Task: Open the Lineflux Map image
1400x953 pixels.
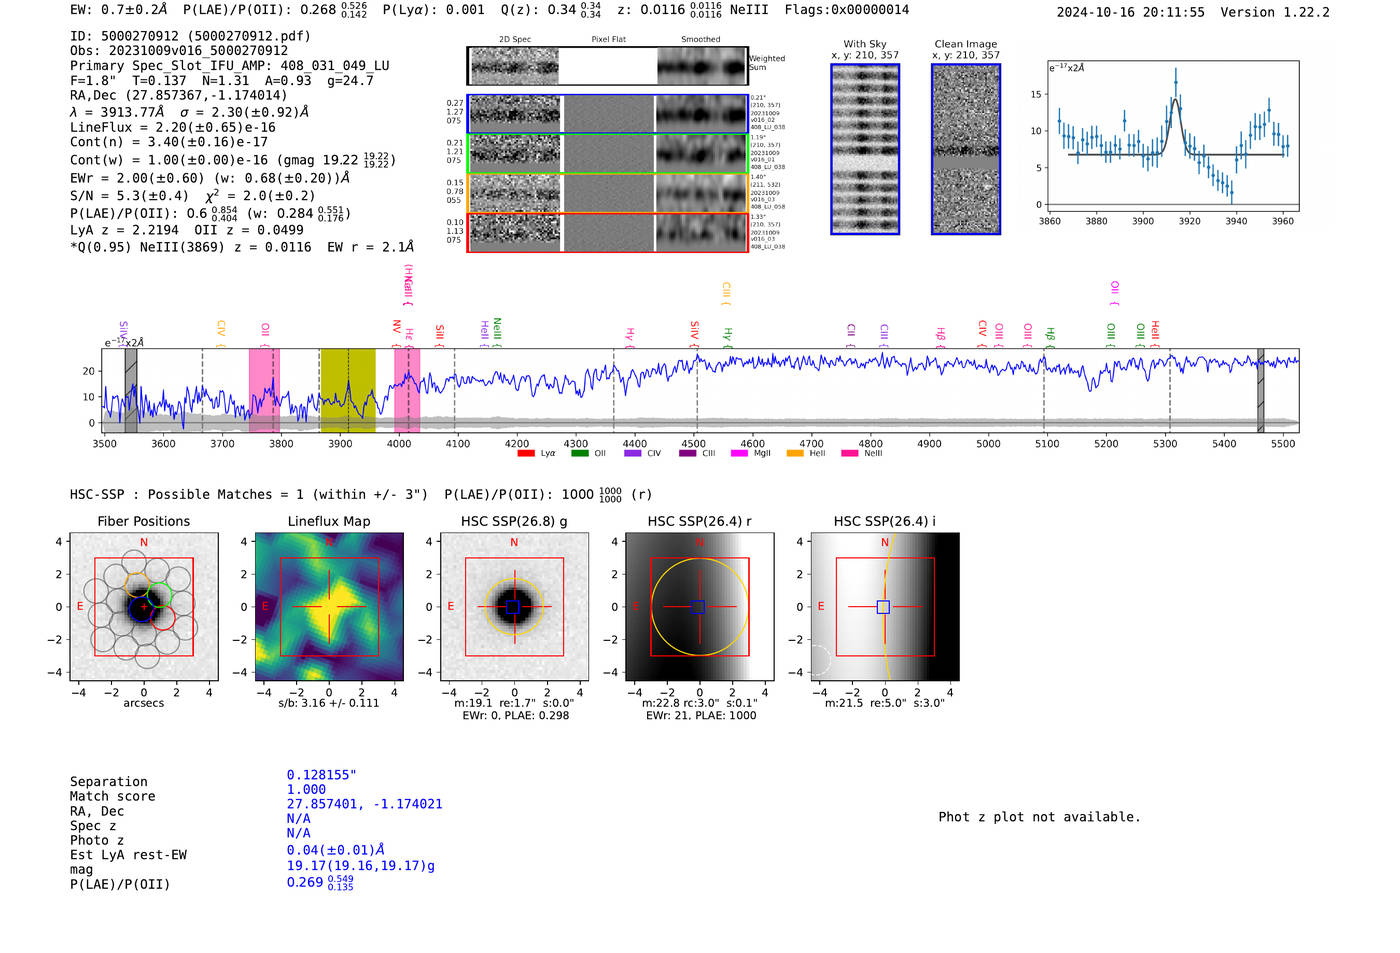Action: (329, 607)
